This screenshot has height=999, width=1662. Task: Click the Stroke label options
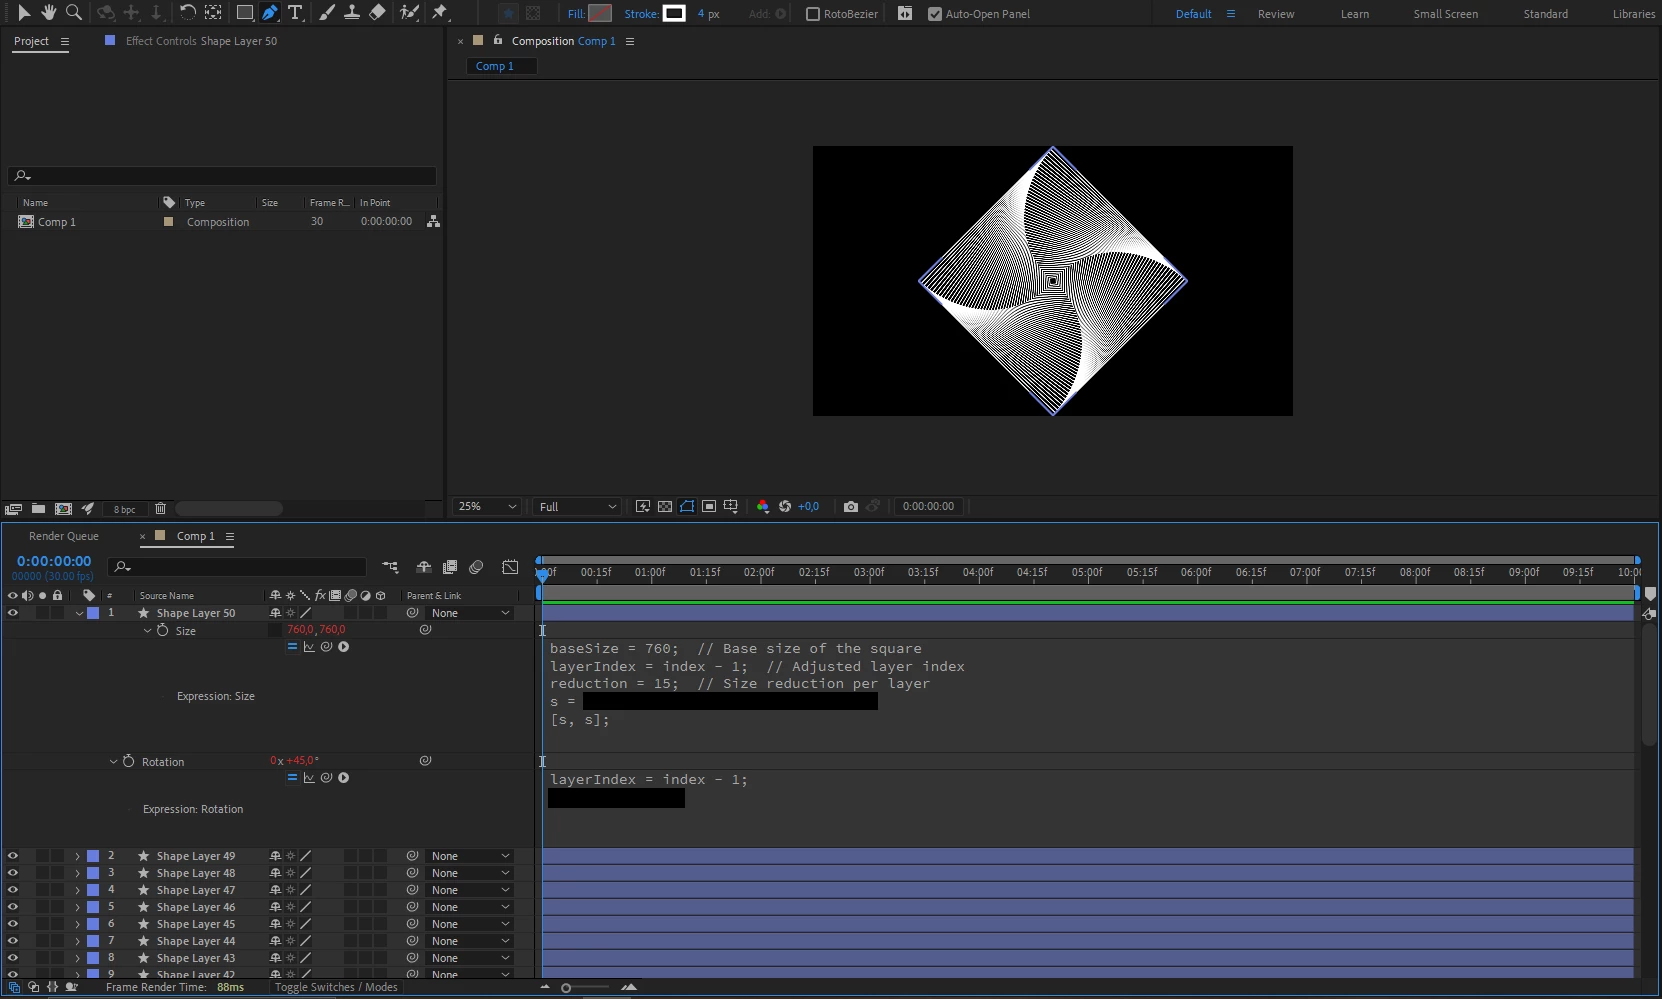point(641,14)
